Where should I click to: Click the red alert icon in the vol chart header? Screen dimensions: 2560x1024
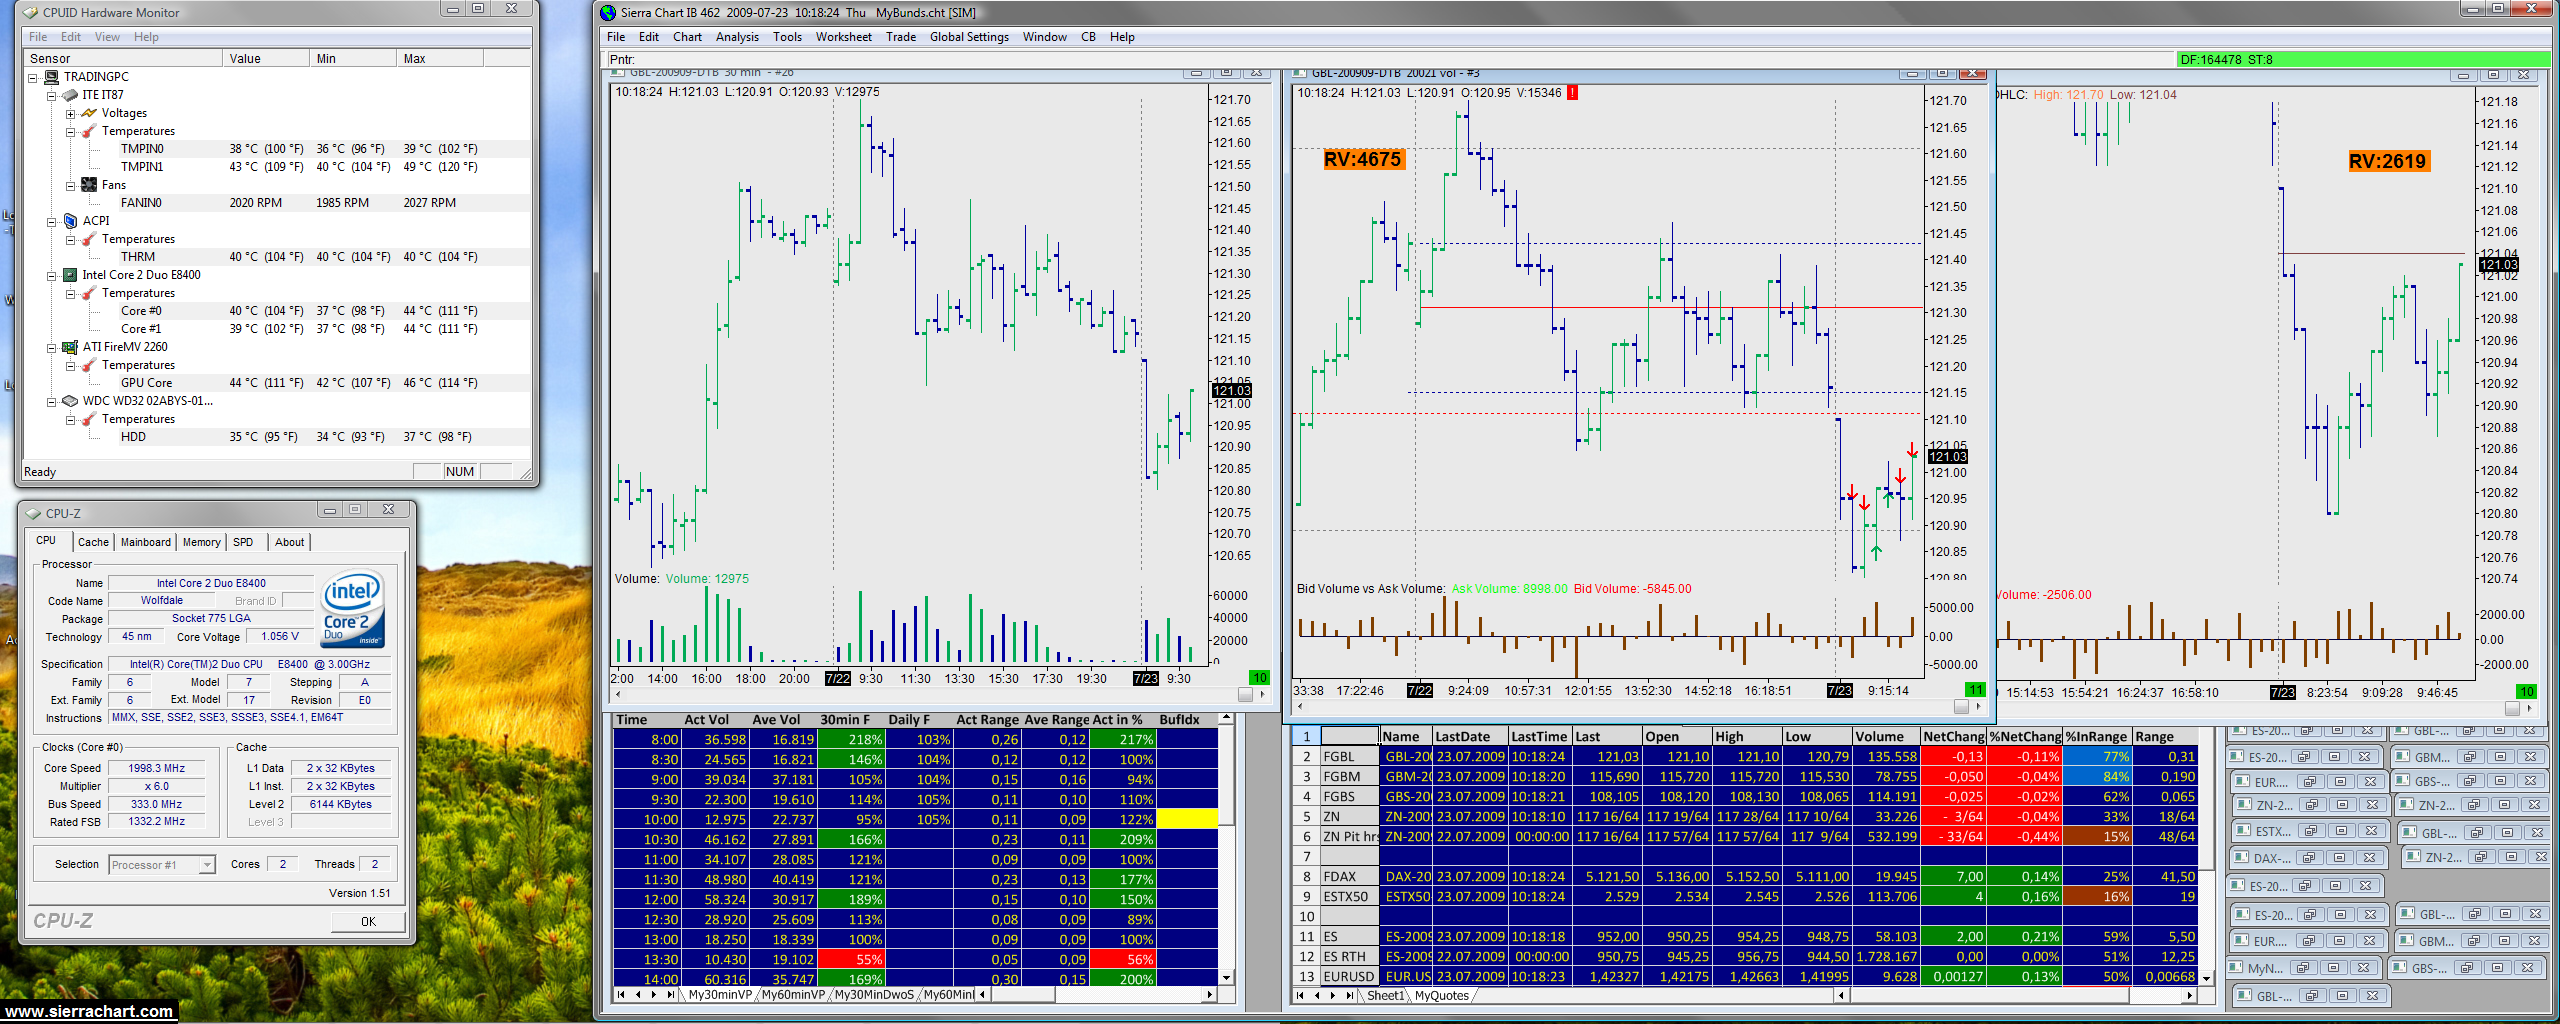point(1573,93)
